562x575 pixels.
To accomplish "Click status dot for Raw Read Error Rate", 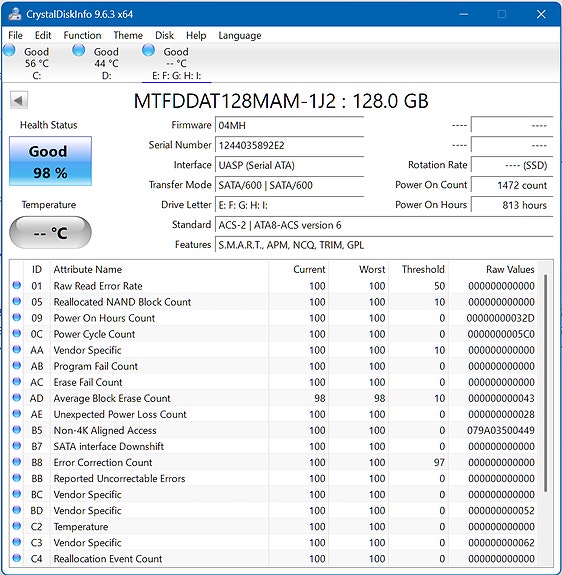I will click(16, 285).
